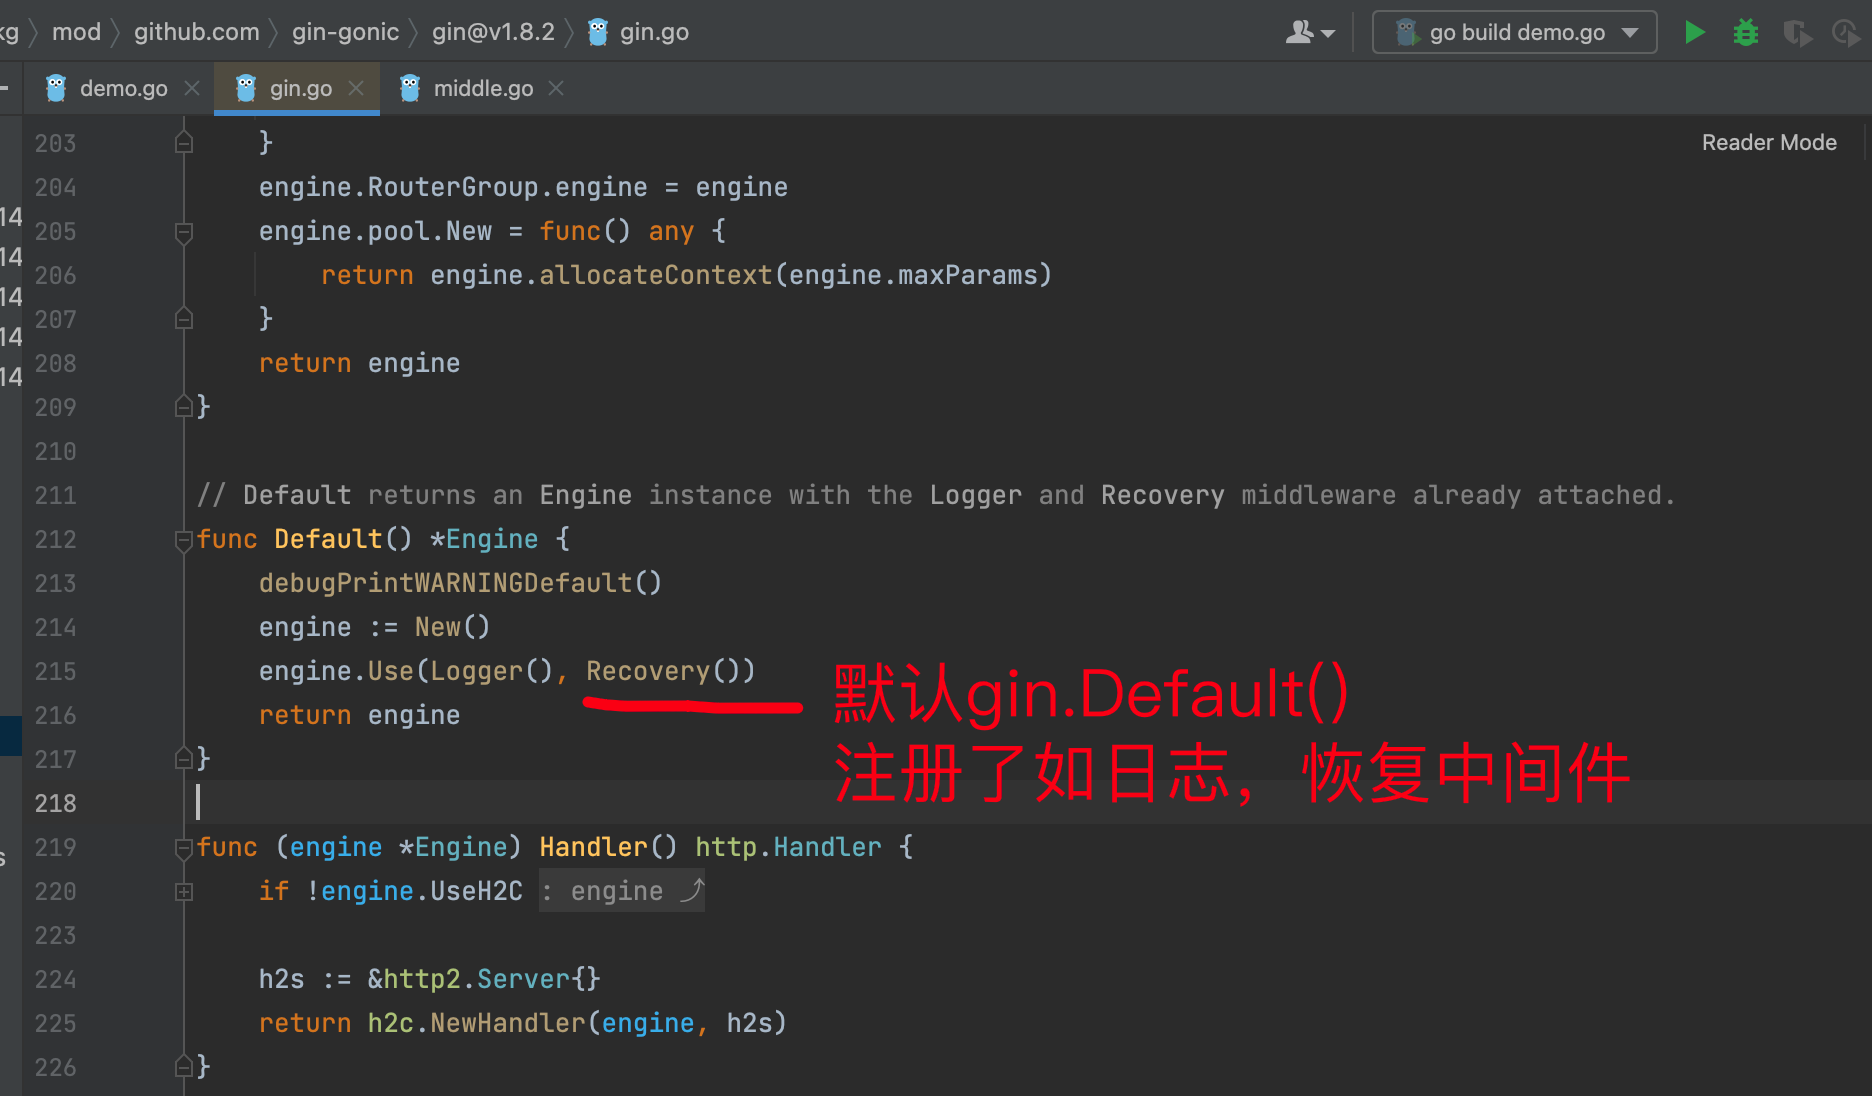The image size is (1872, 1096).
Task: Click the gin.go gopher icon in breadcrumb
Action: tap(598, 33)
